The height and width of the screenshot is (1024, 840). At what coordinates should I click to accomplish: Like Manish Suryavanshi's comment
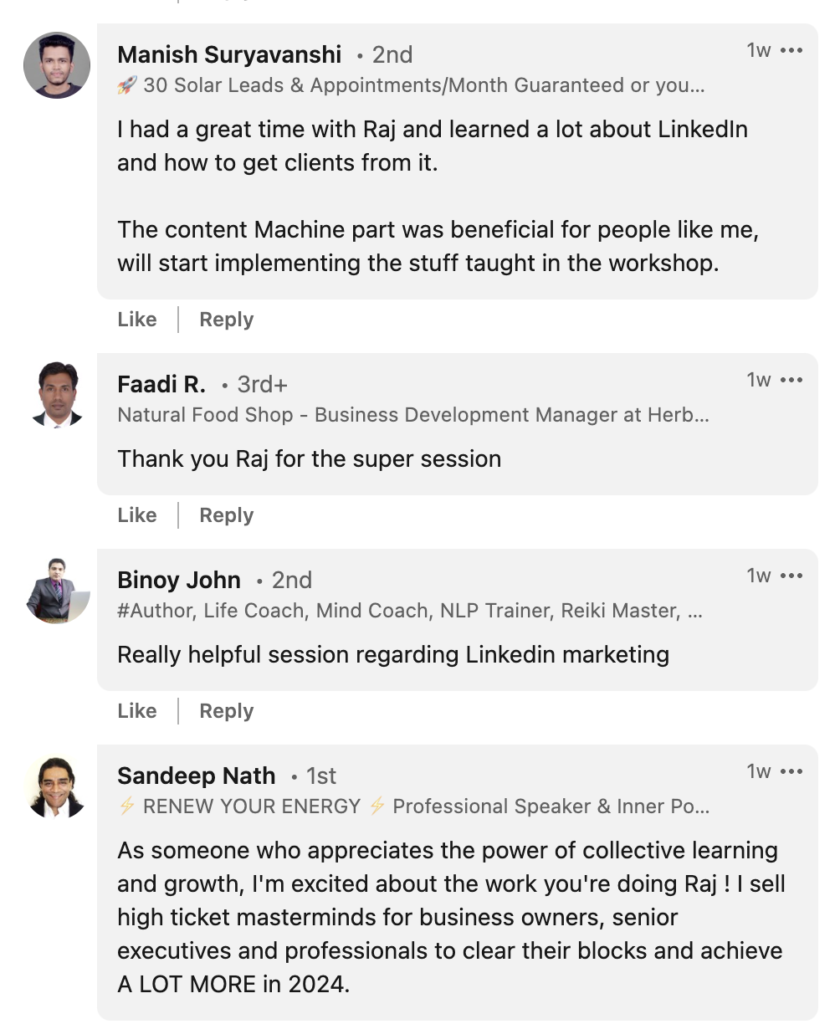click(x=137, y=320)
